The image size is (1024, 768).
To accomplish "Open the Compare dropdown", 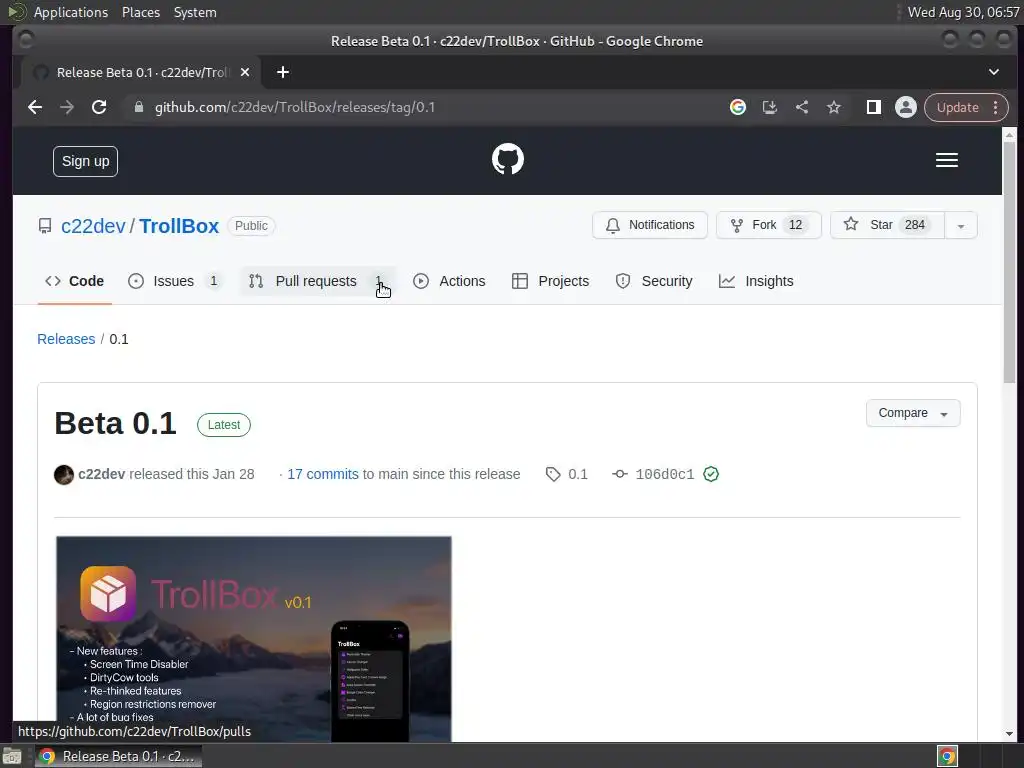I will [912, 413].
